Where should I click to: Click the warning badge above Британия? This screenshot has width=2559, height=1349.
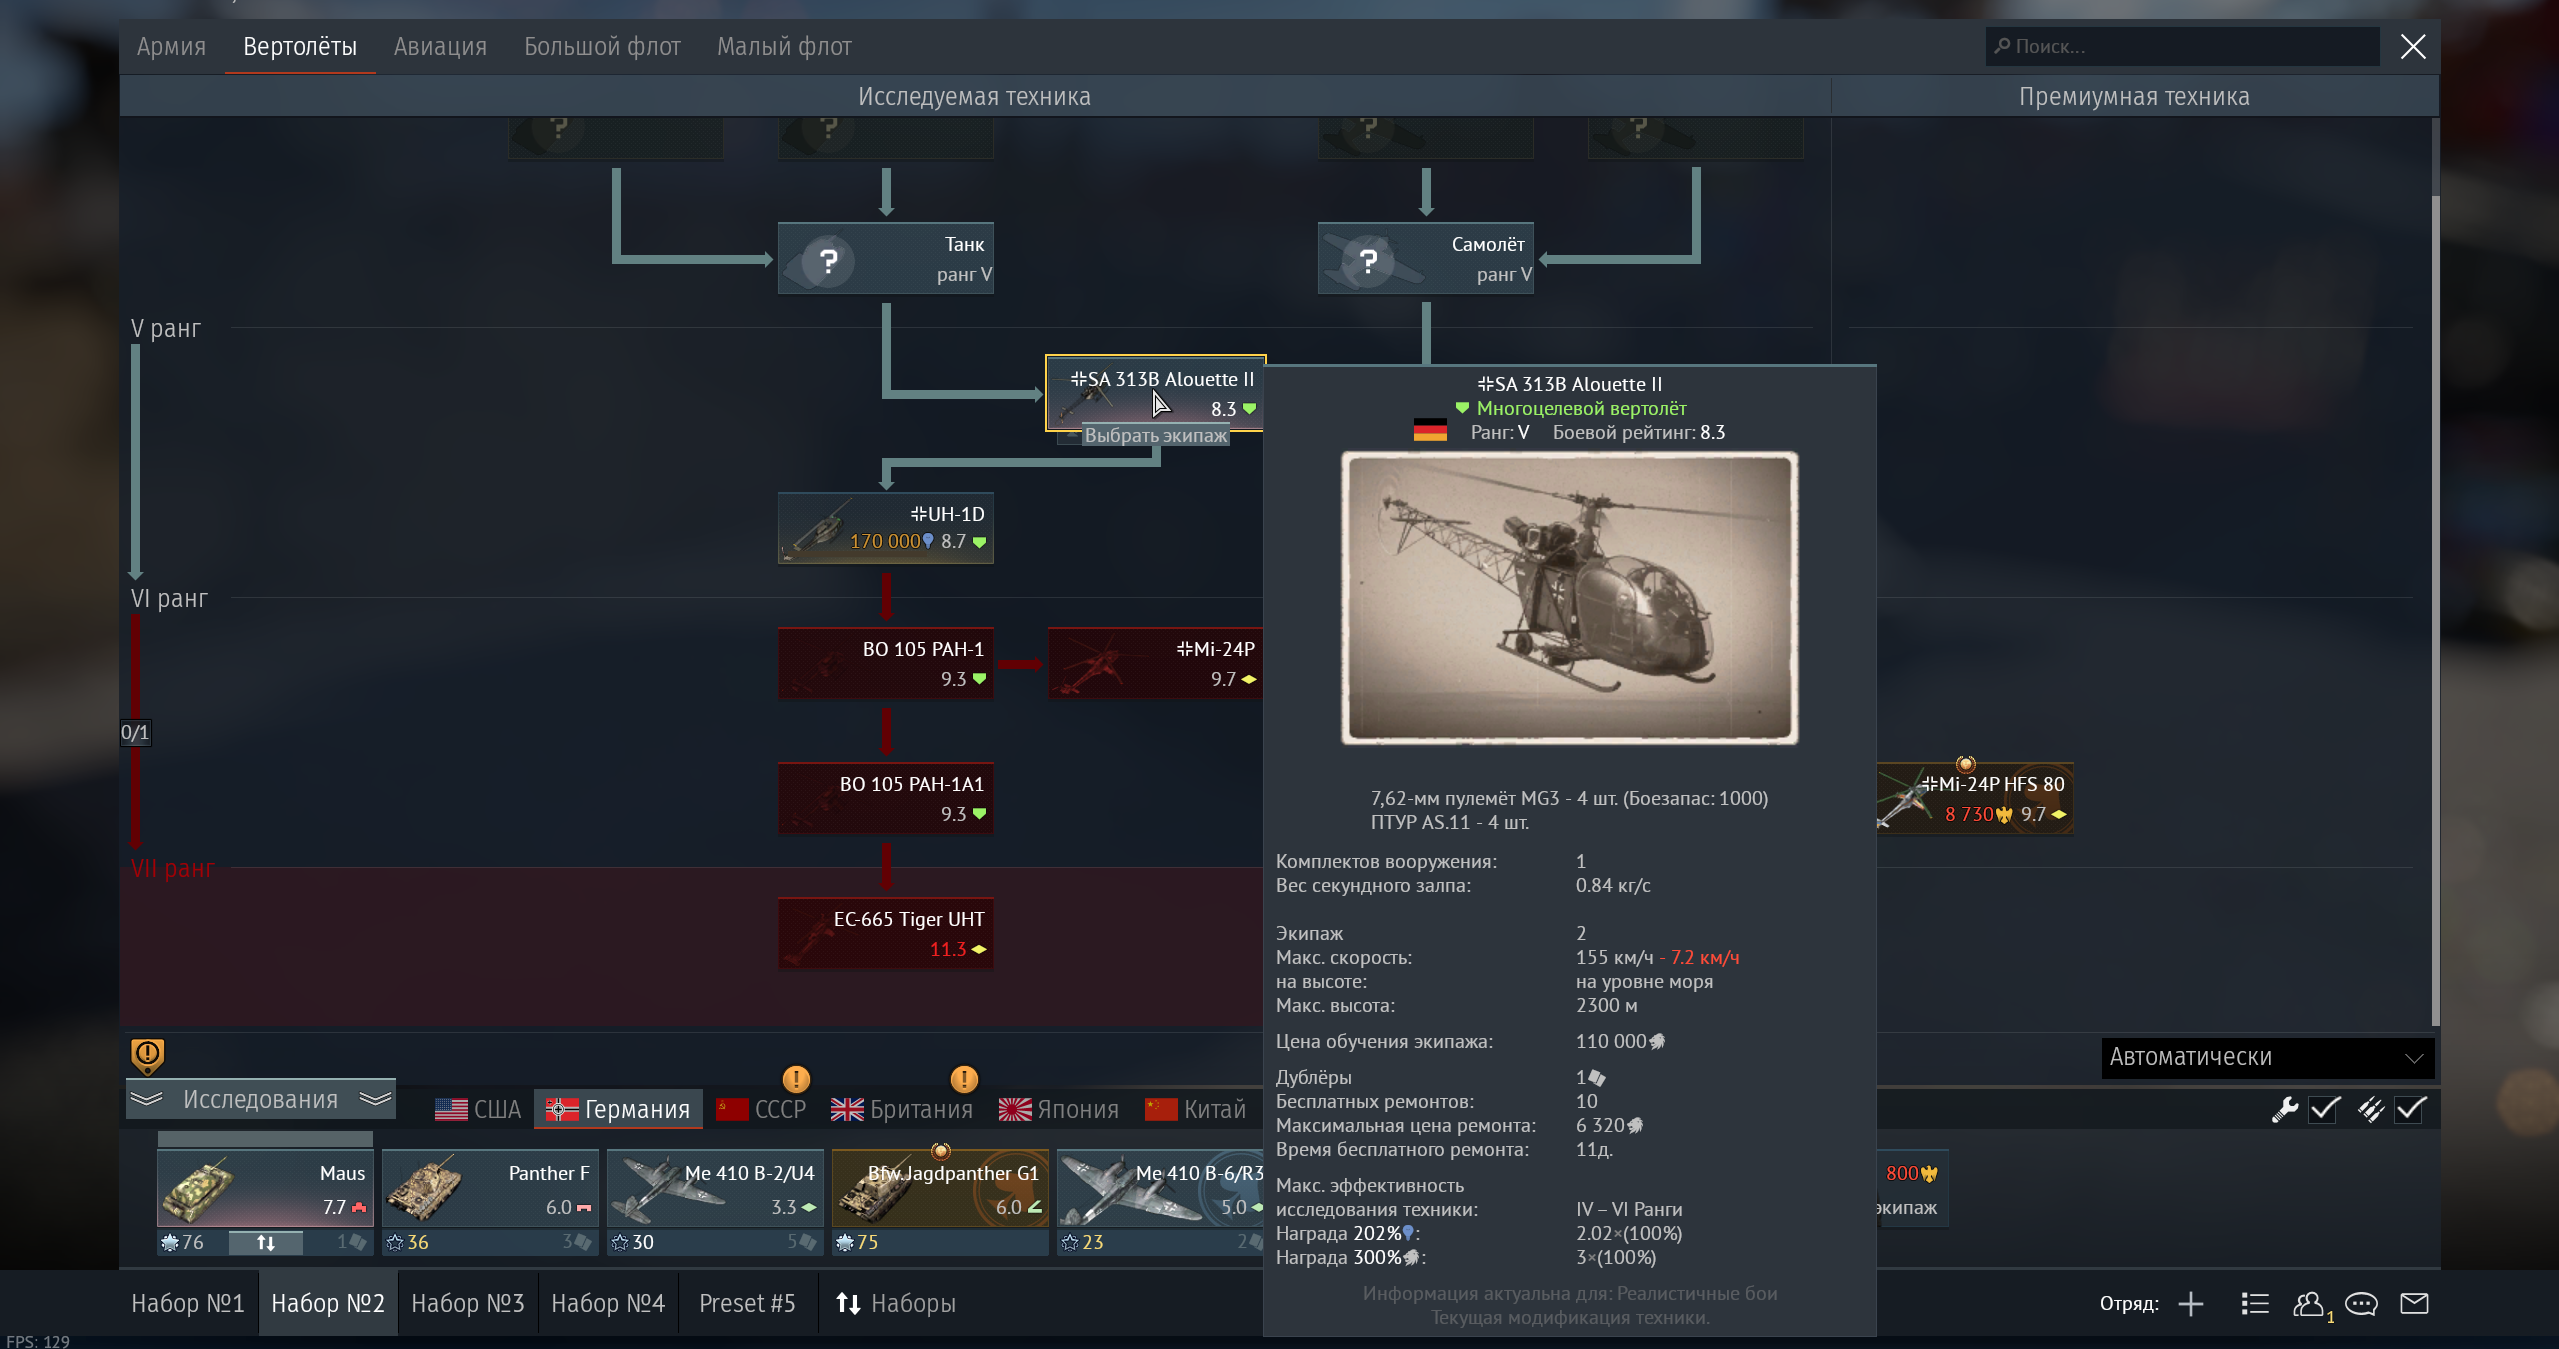point(964,1079)
